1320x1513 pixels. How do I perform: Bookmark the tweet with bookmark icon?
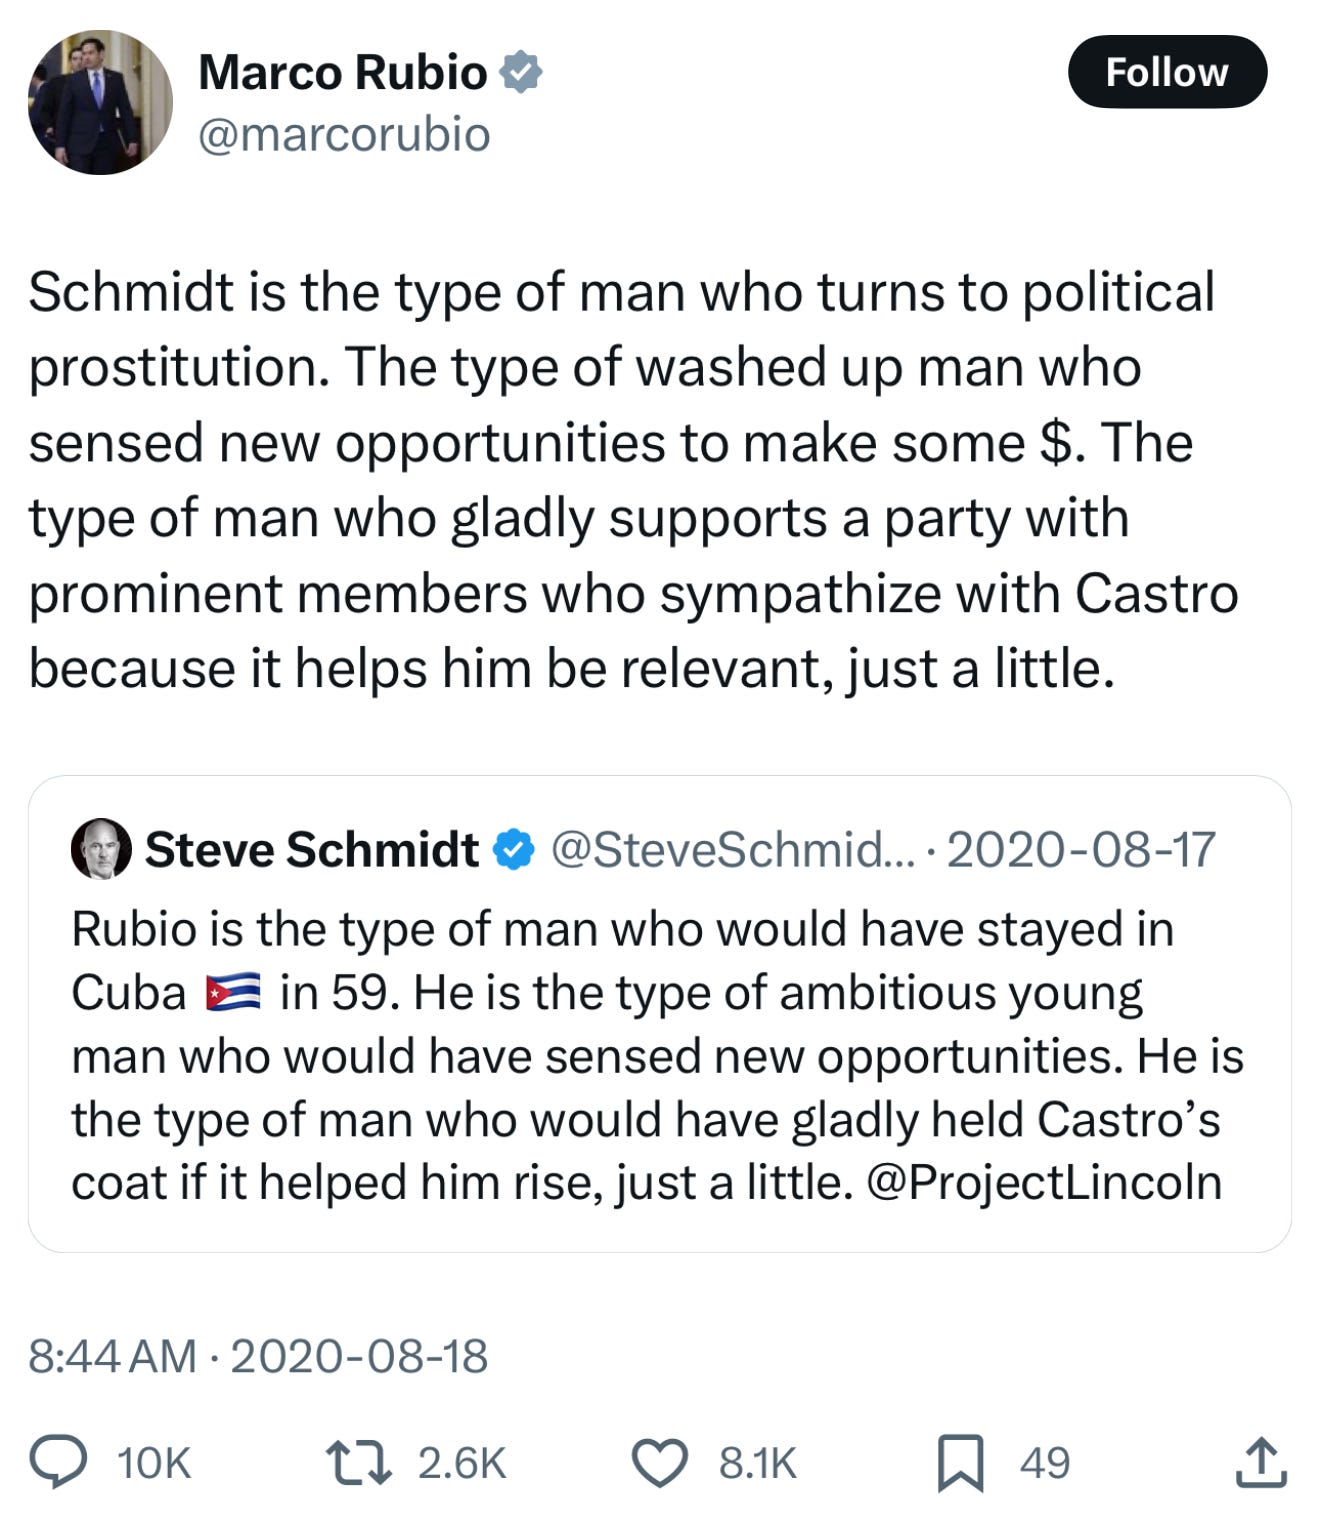tap(960, 1462)
